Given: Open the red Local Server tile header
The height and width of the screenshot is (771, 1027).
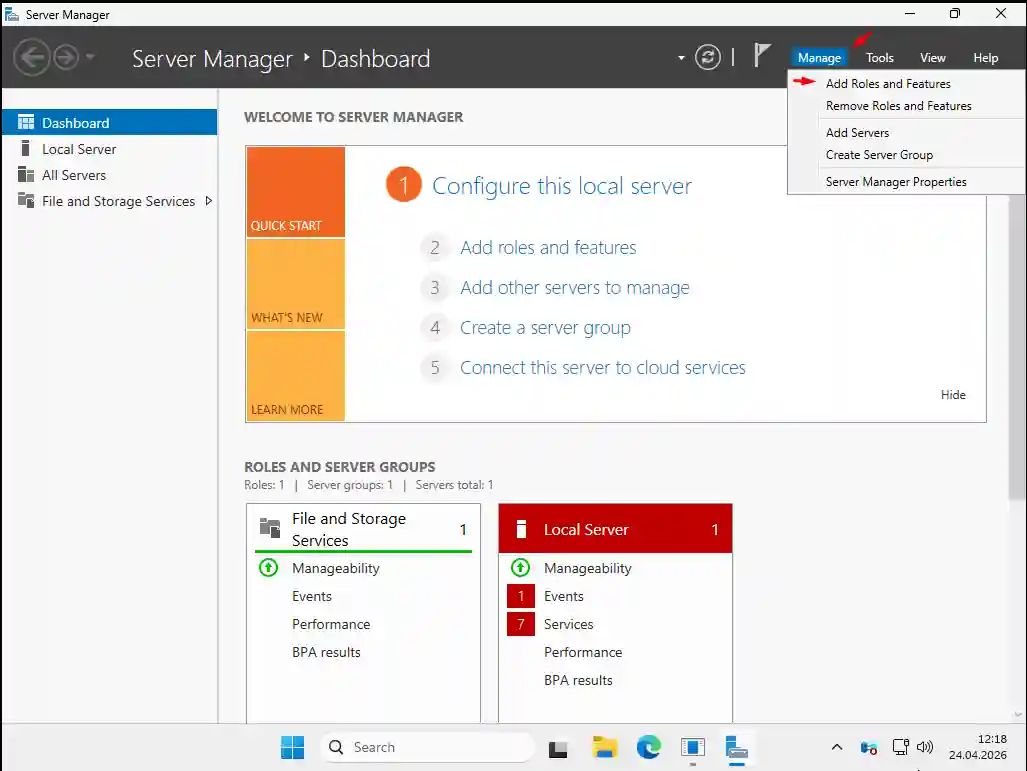Looking at the screenshot, I should (615, 529).
